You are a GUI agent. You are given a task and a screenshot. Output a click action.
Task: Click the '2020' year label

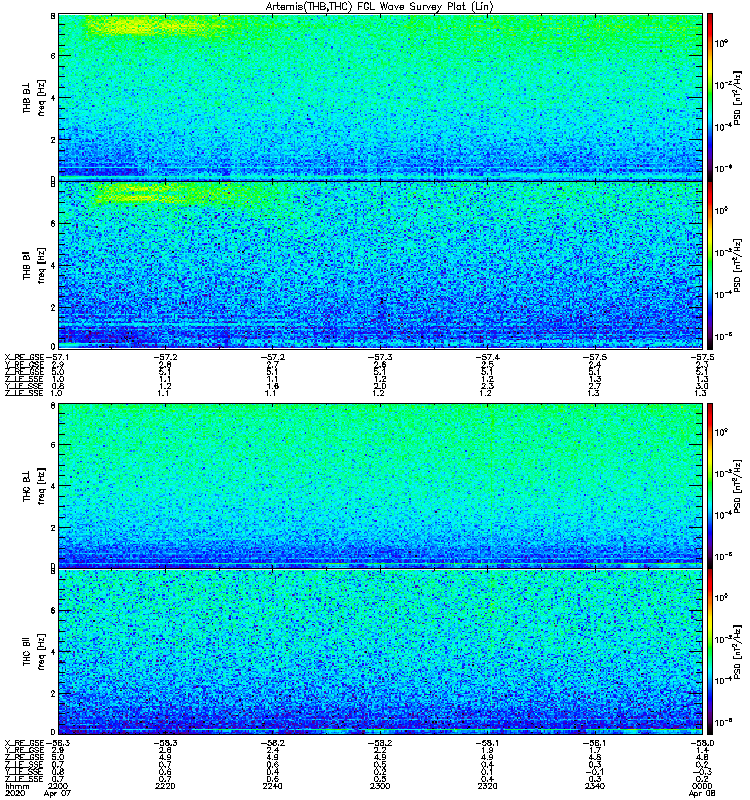point(15,793)
